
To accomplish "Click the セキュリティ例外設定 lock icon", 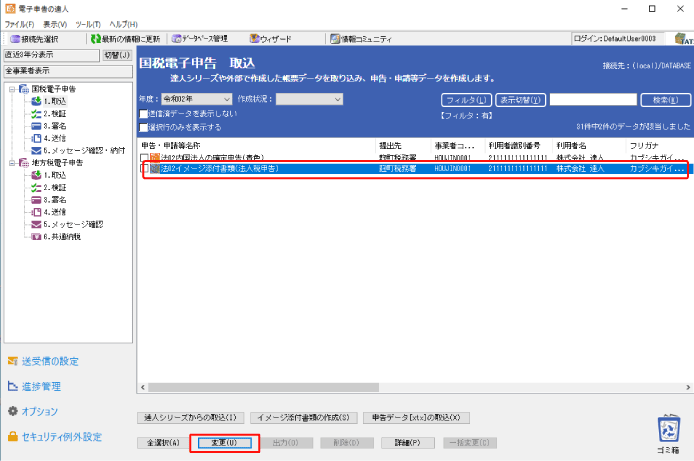I will [13, 436].
